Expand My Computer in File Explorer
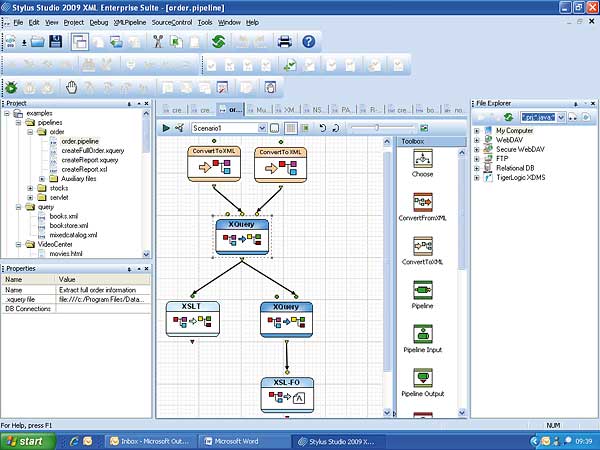The image size is (600, 450). pyautogui.click(x=477, y=131)
